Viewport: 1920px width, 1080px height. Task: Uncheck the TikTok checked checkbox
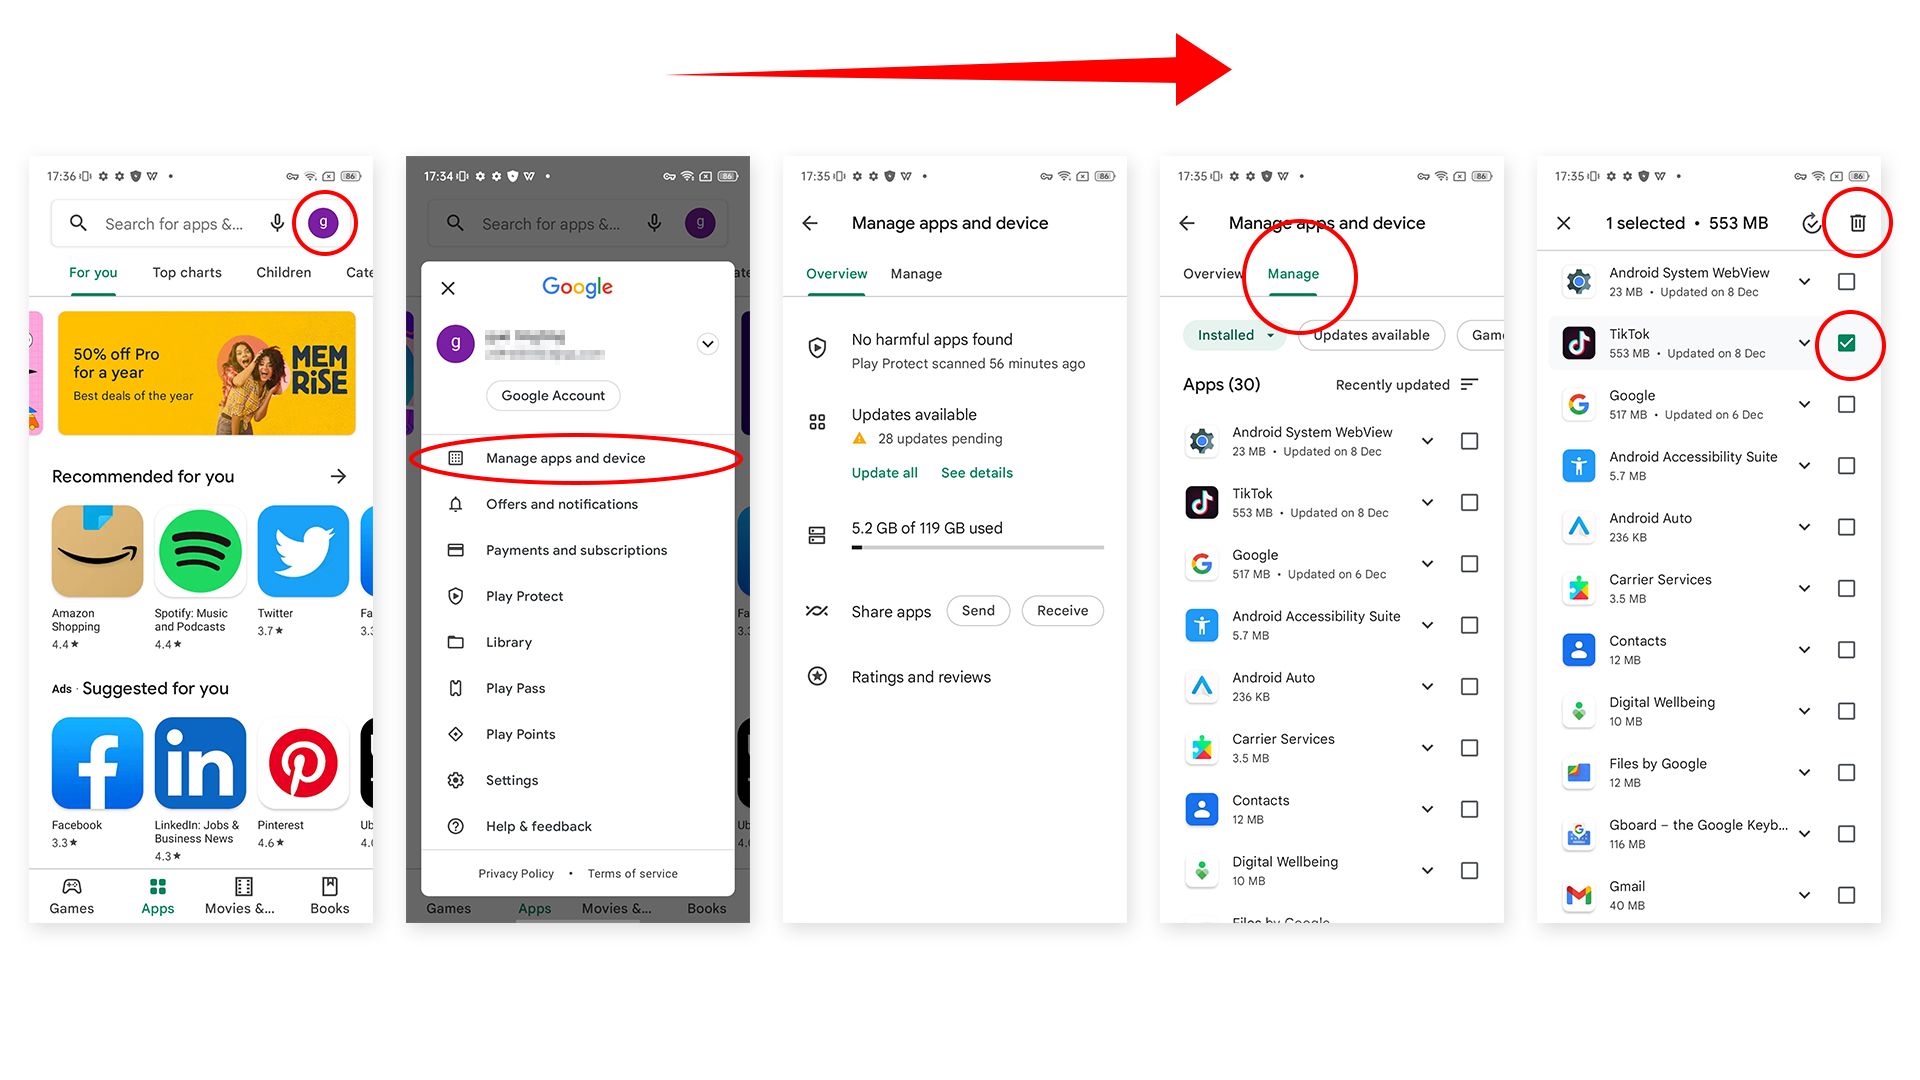pos(1846,343)
